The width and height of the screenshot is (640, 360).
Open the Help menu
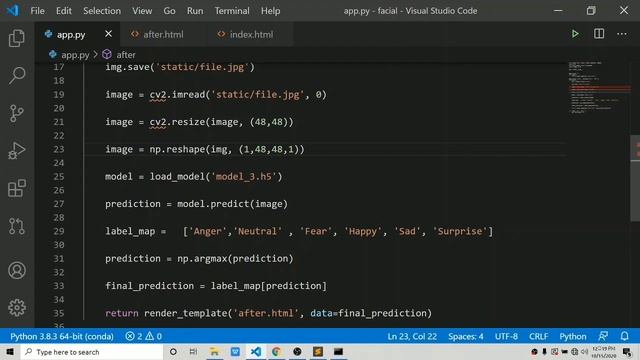tap(271, 11)
